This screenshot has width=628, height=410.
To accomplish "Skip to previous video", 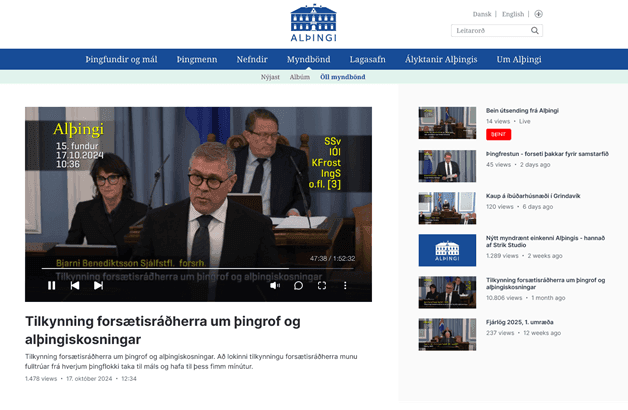I will (75, 285).
